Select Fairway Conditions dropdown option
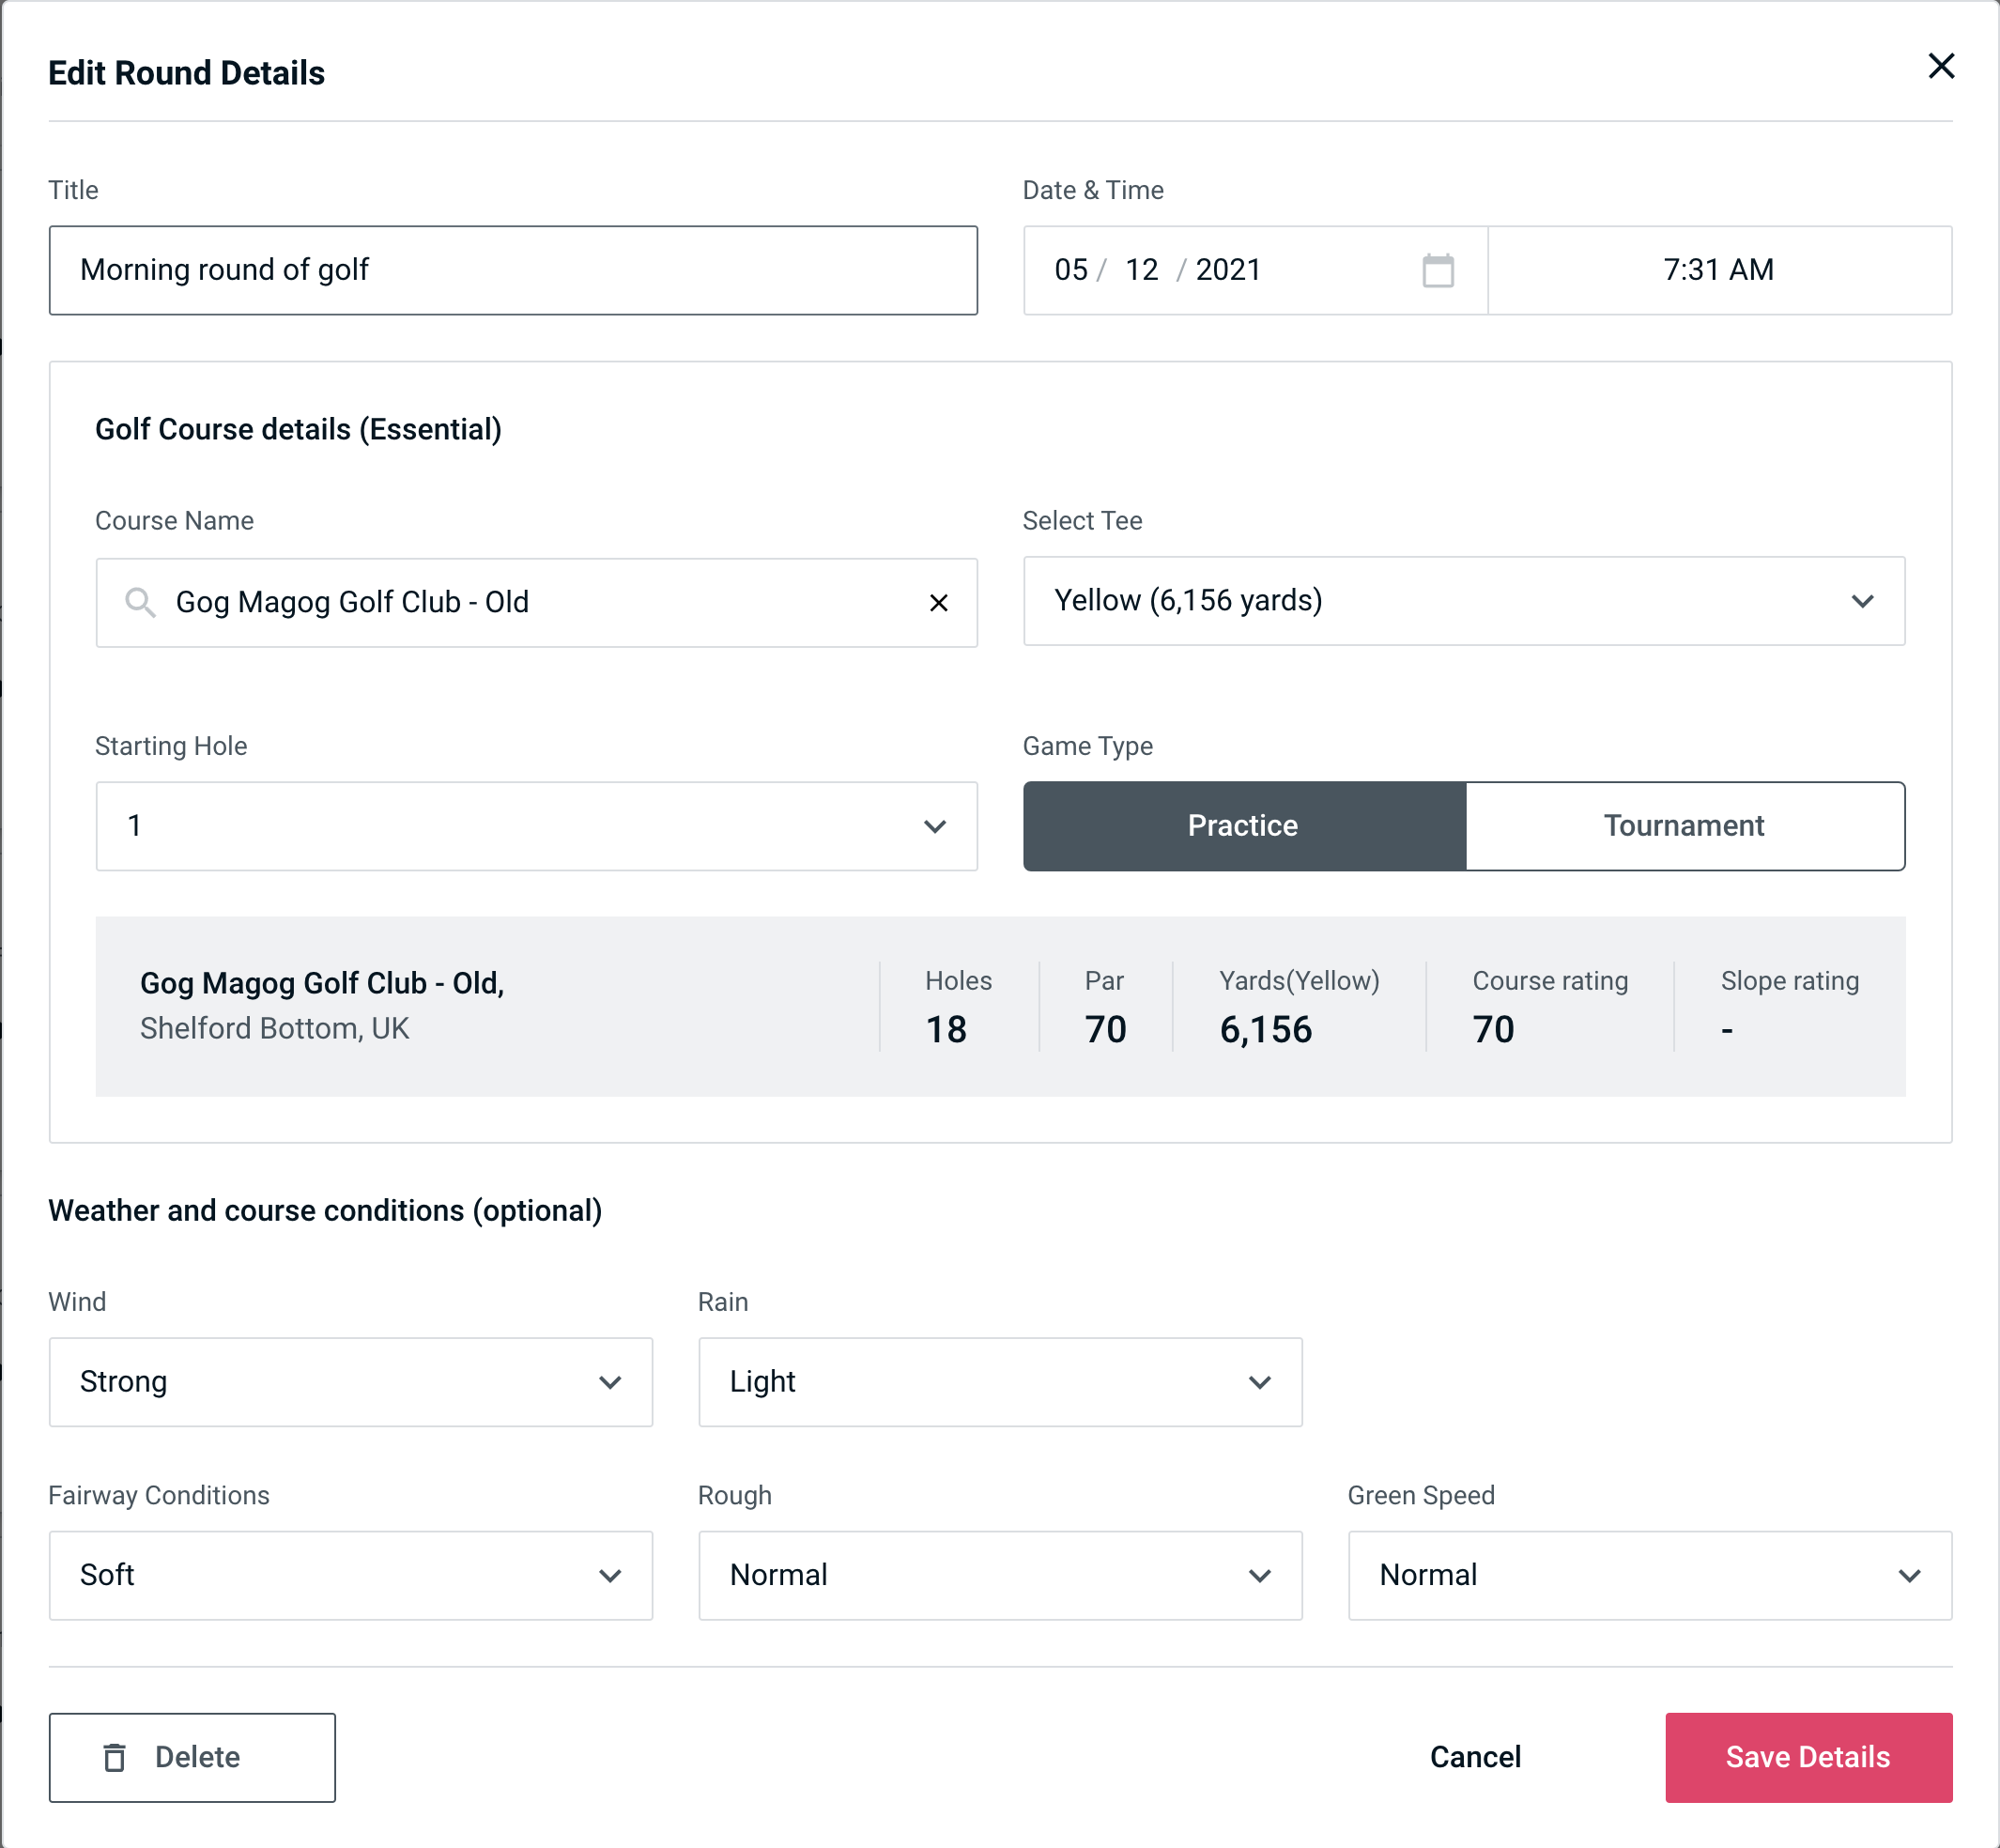 pyautogui.click(x=350, y=1573)
